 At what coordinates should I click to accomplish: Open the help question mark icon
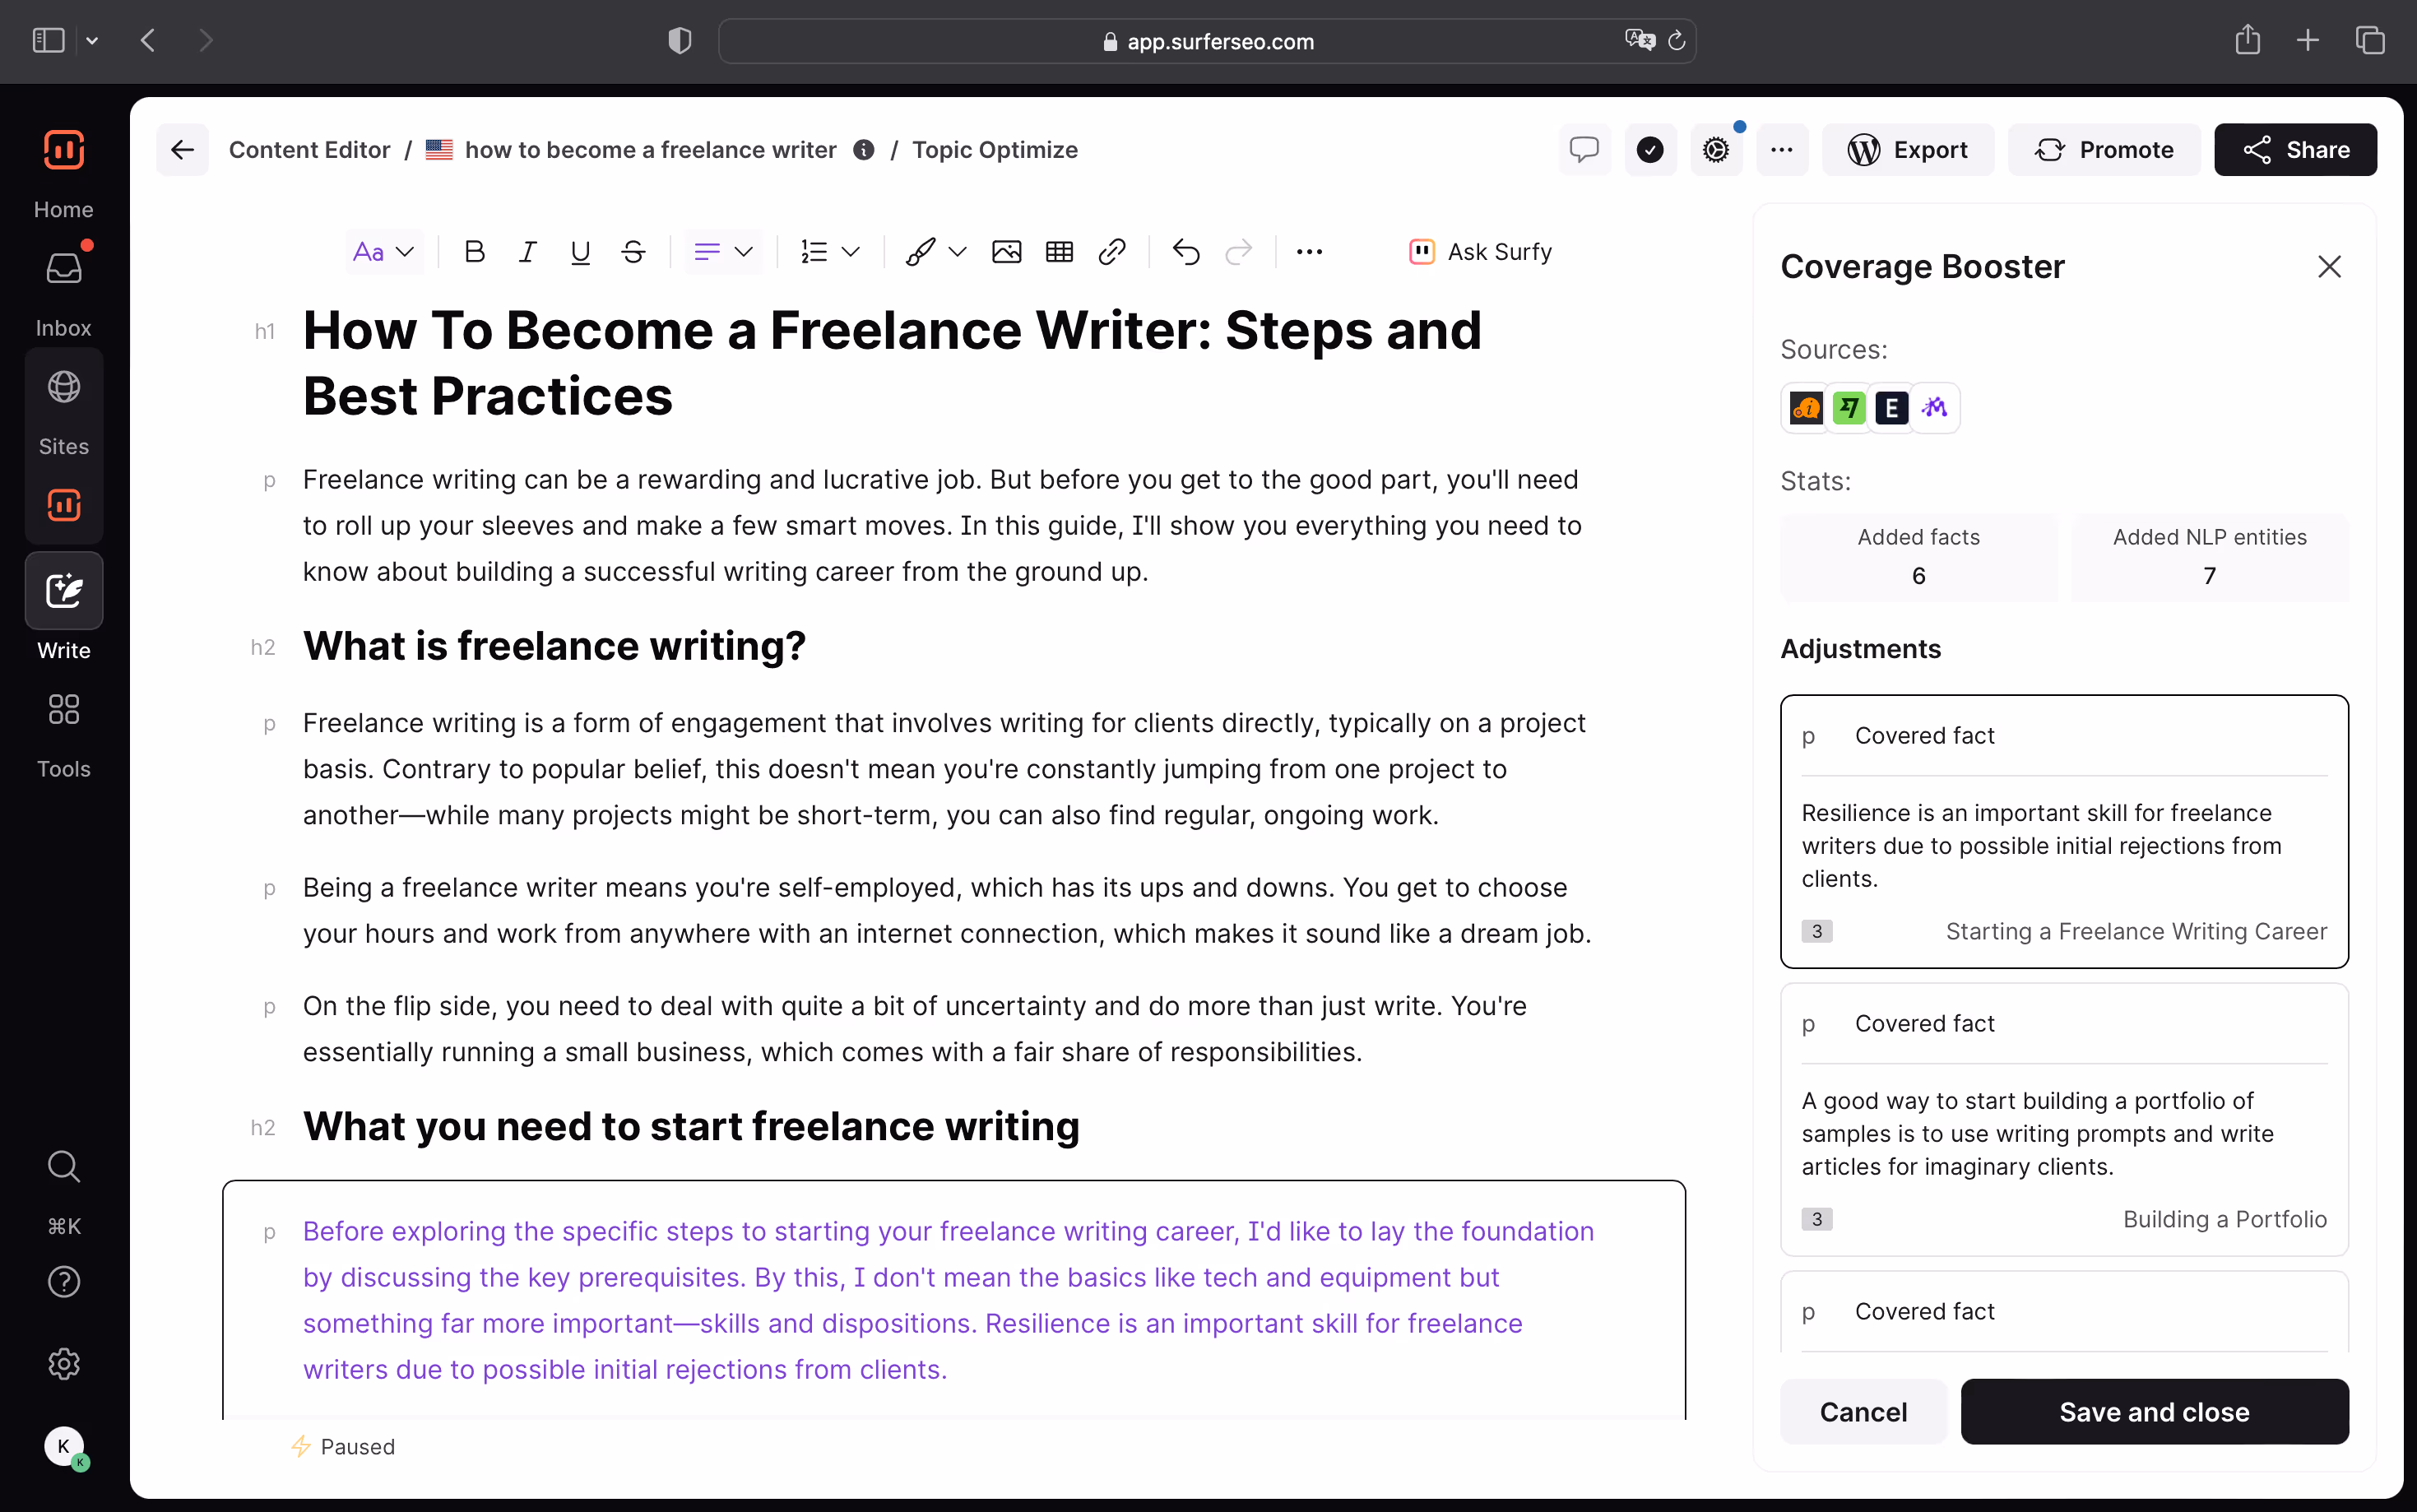click(x=63, y=1282)
